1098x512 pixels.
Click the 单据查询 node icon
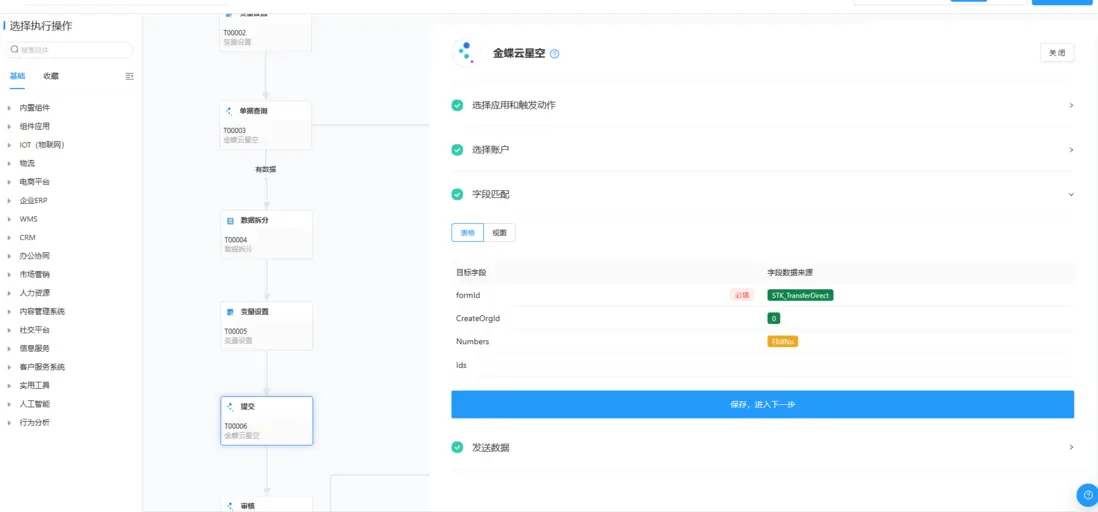point(230,111)
